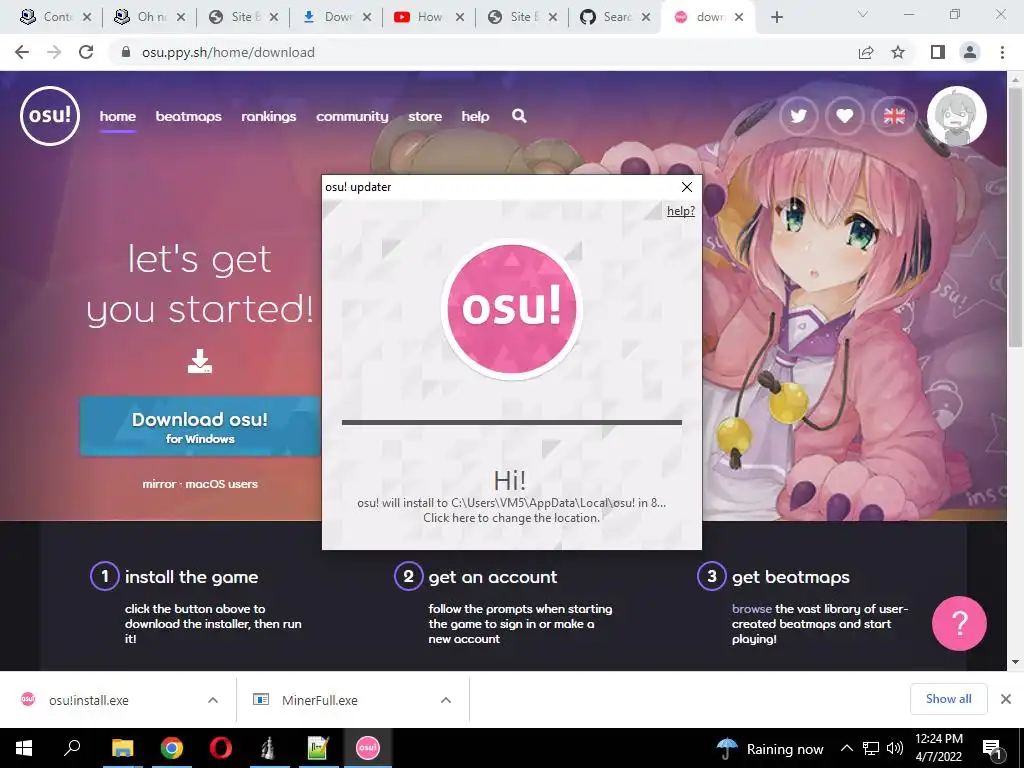Image resolution: width=1024 pixels, height=768 pixels.
Task: Close the downloads bar
Action: [1006, 699]
